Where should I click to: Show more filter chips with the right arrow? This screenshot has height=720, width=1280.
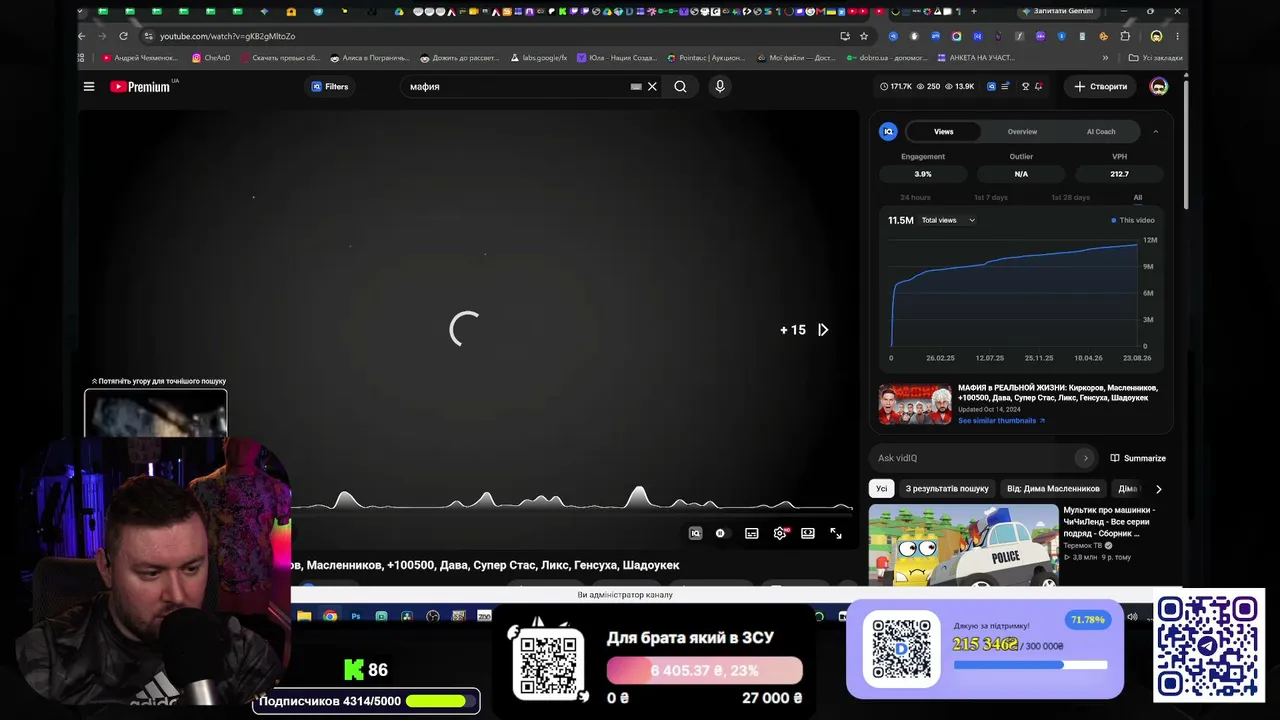[1159, 489]
